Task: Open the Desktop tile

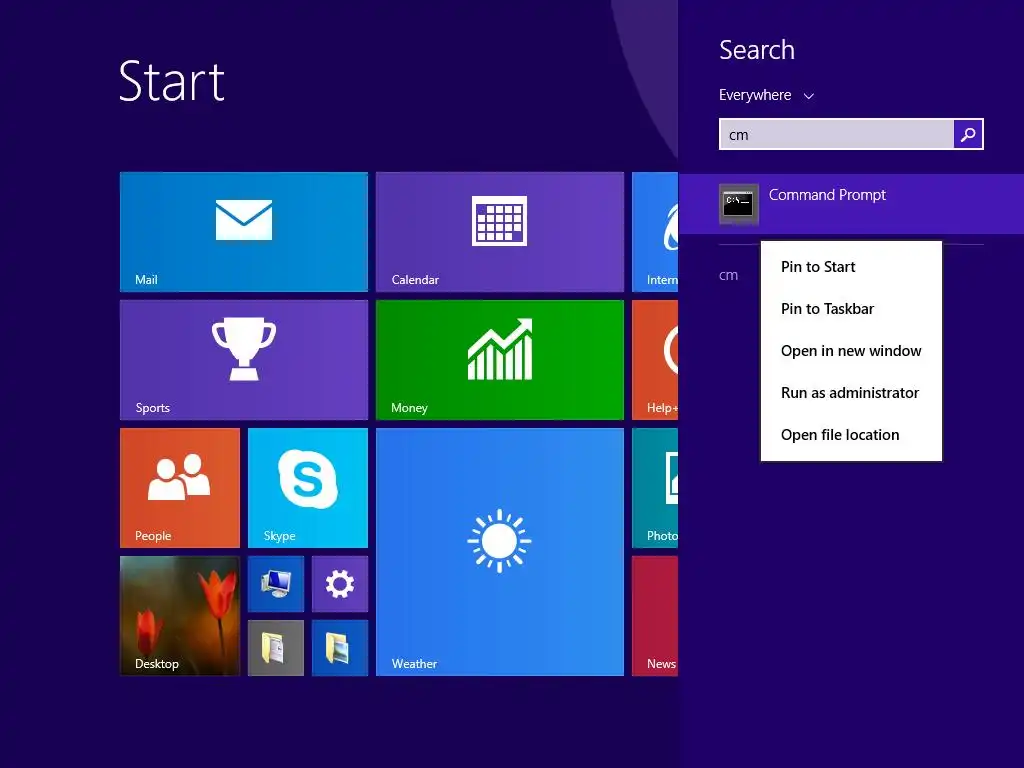Action: (x=180, y=616)
